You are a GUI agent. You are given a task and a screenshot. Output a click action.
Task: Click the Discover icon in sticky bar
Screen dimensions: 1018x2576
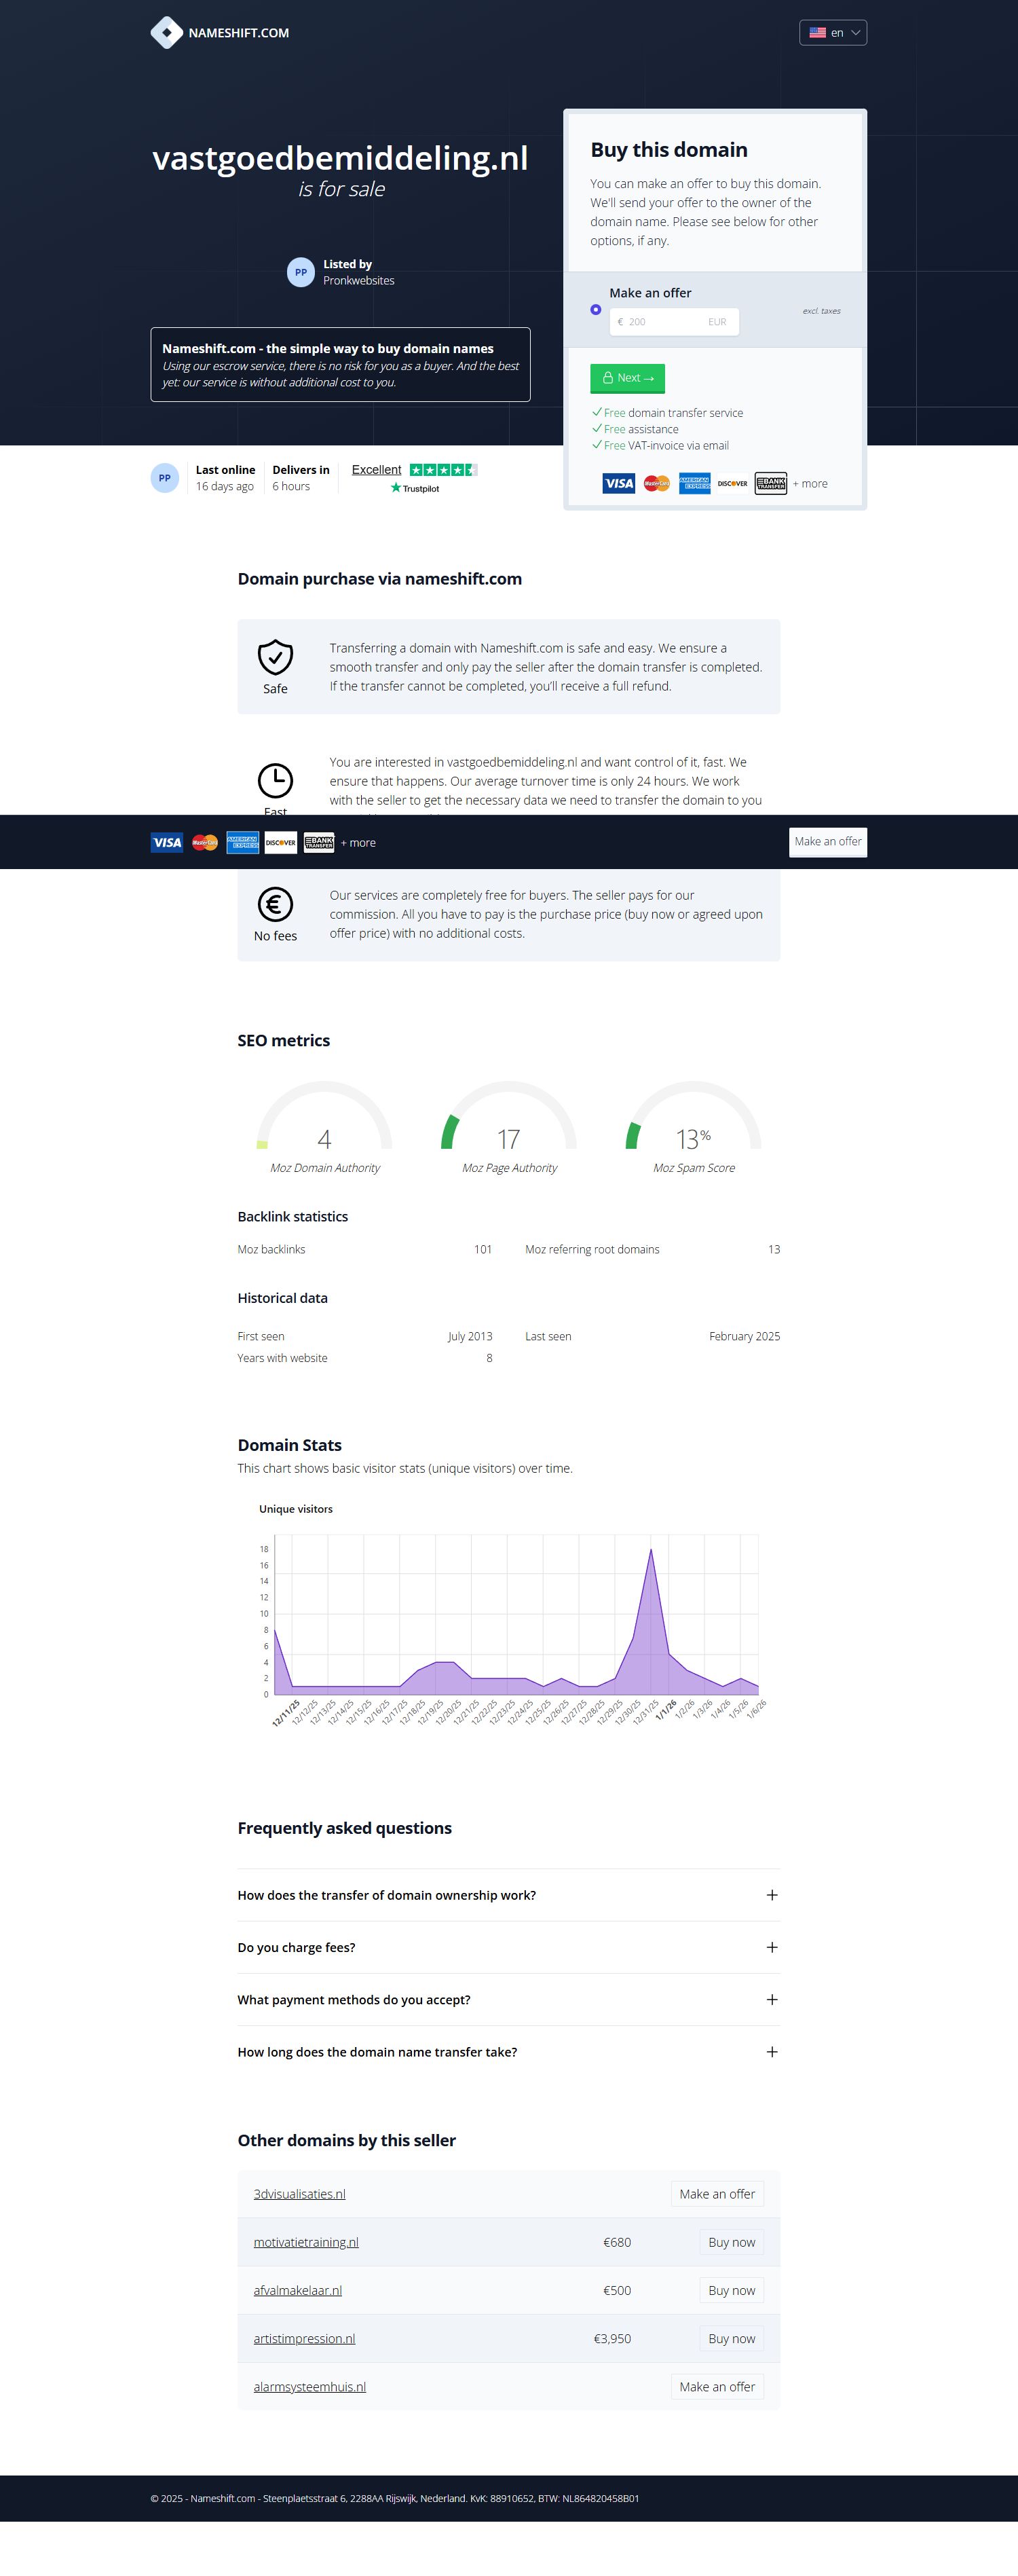pos(281,843)
